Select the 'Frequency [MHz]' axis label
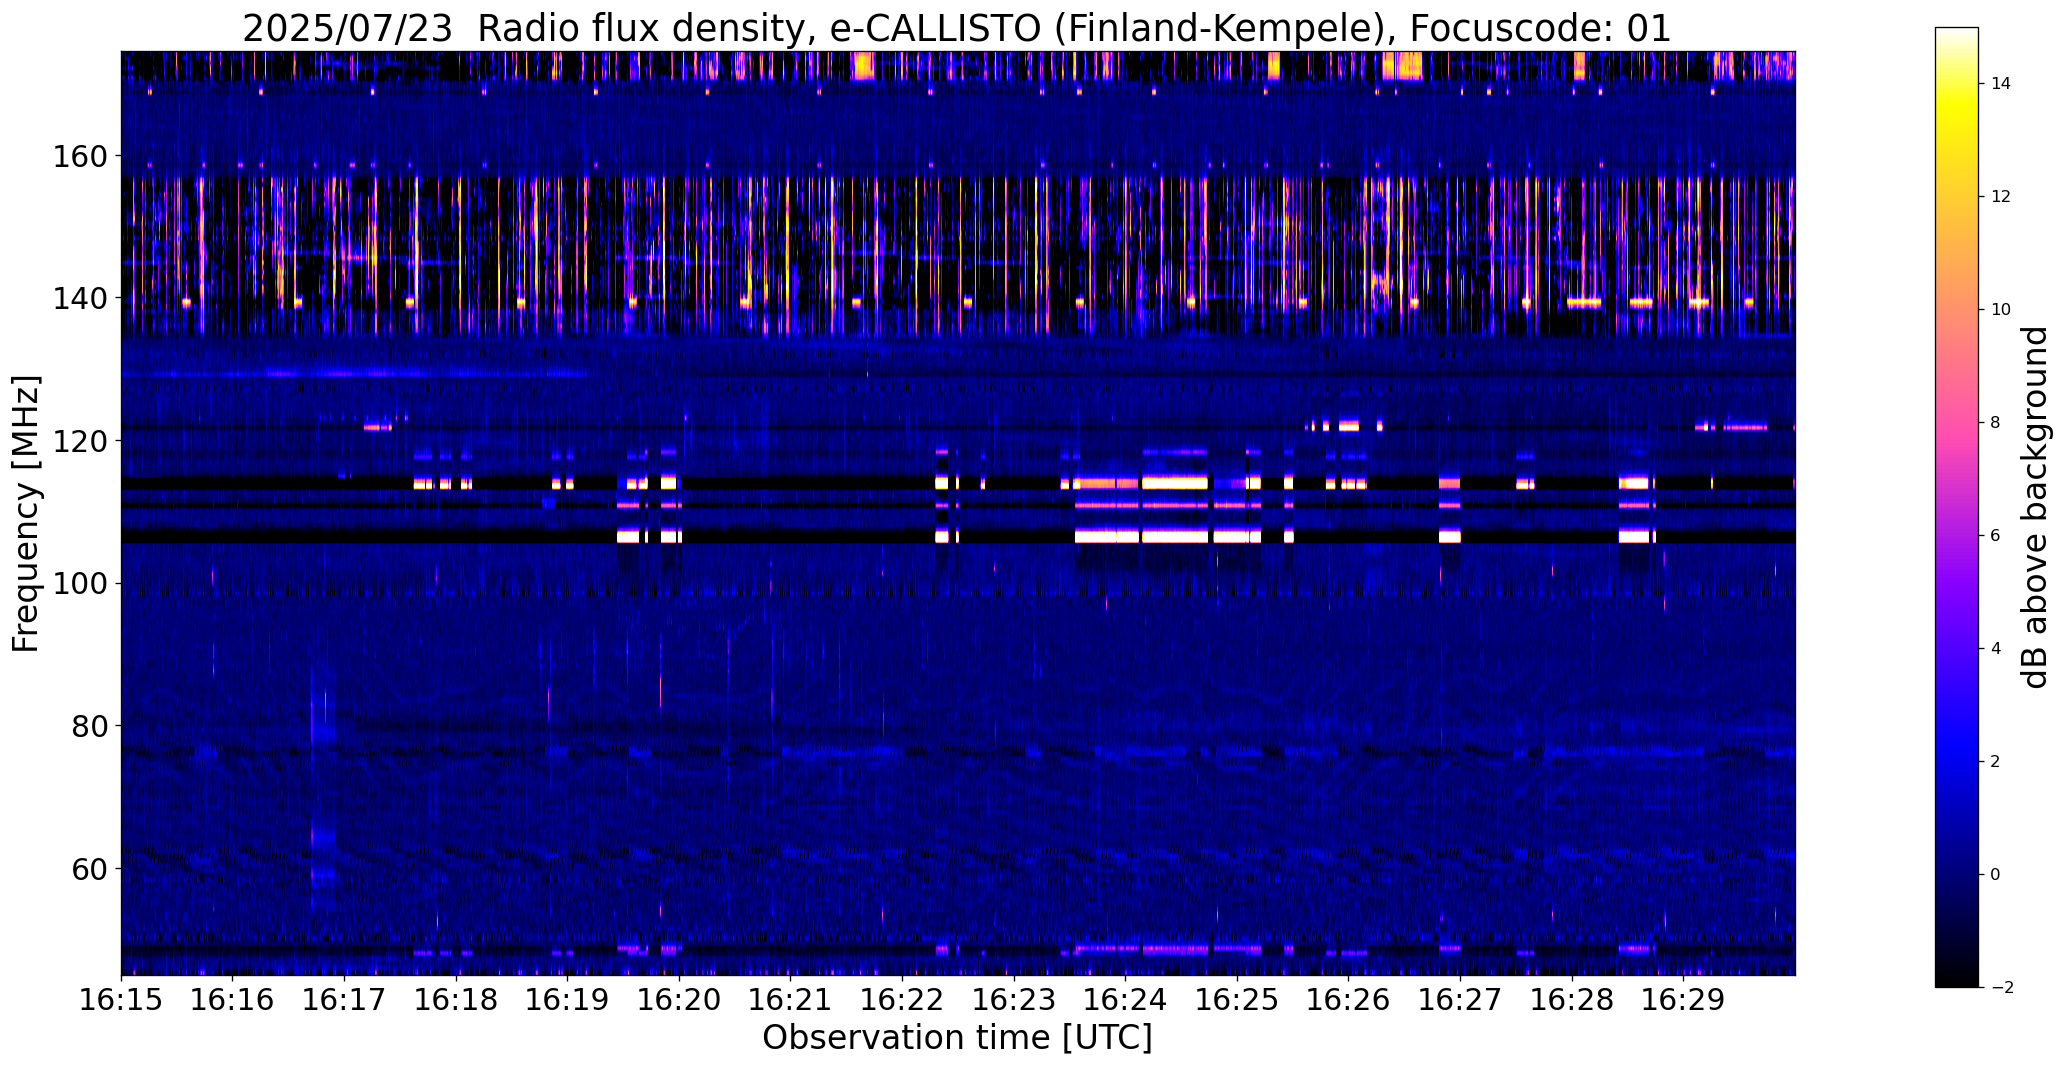 [26, 514]
